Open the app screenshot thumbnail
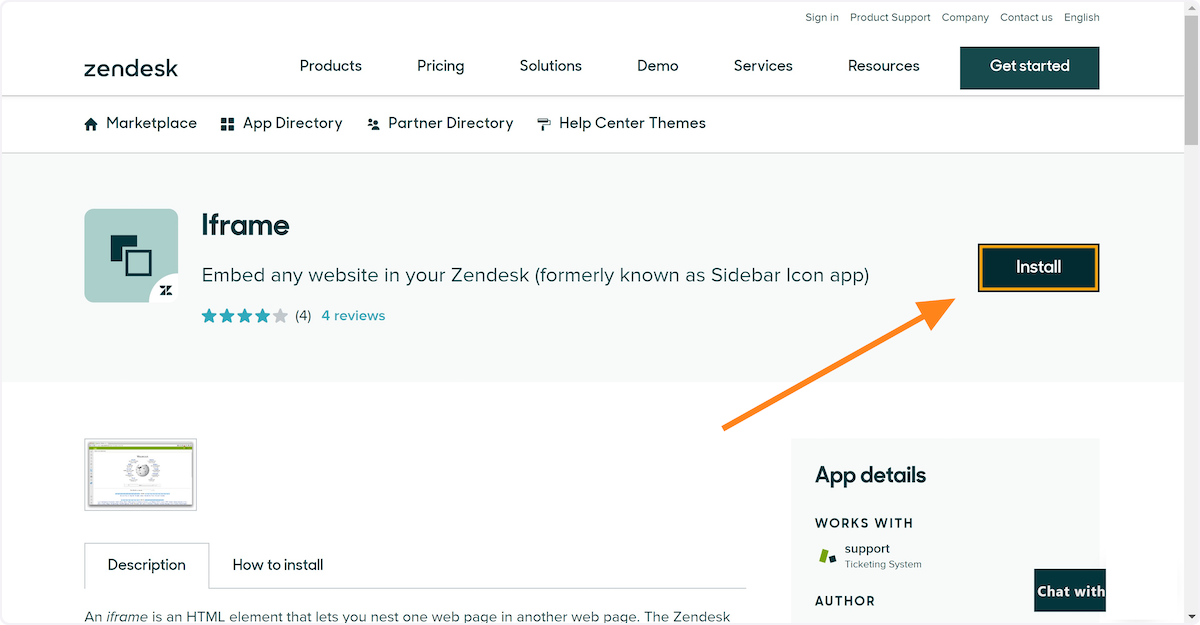The height and width of the screenshot is (625, 1200). (141, 475)
